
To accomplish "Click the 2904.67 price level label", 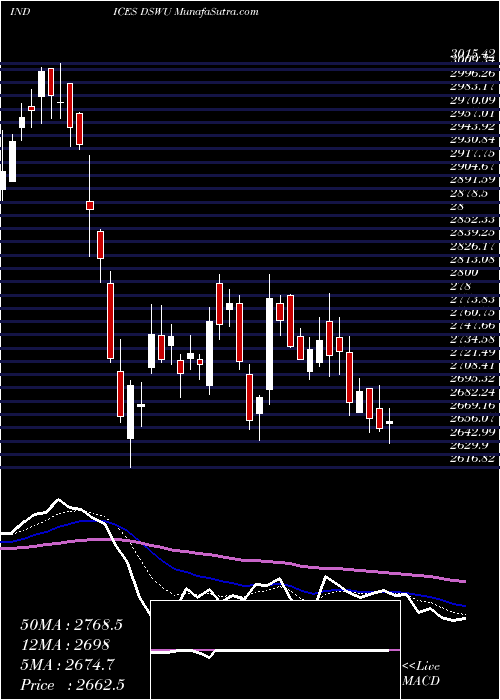I will (x=472, y=167).
